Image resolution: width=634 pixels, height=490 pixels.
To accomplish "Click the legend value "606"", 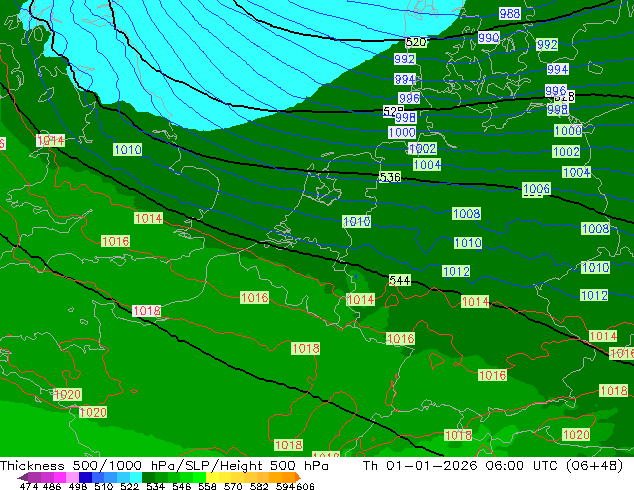I will point(305,486).
